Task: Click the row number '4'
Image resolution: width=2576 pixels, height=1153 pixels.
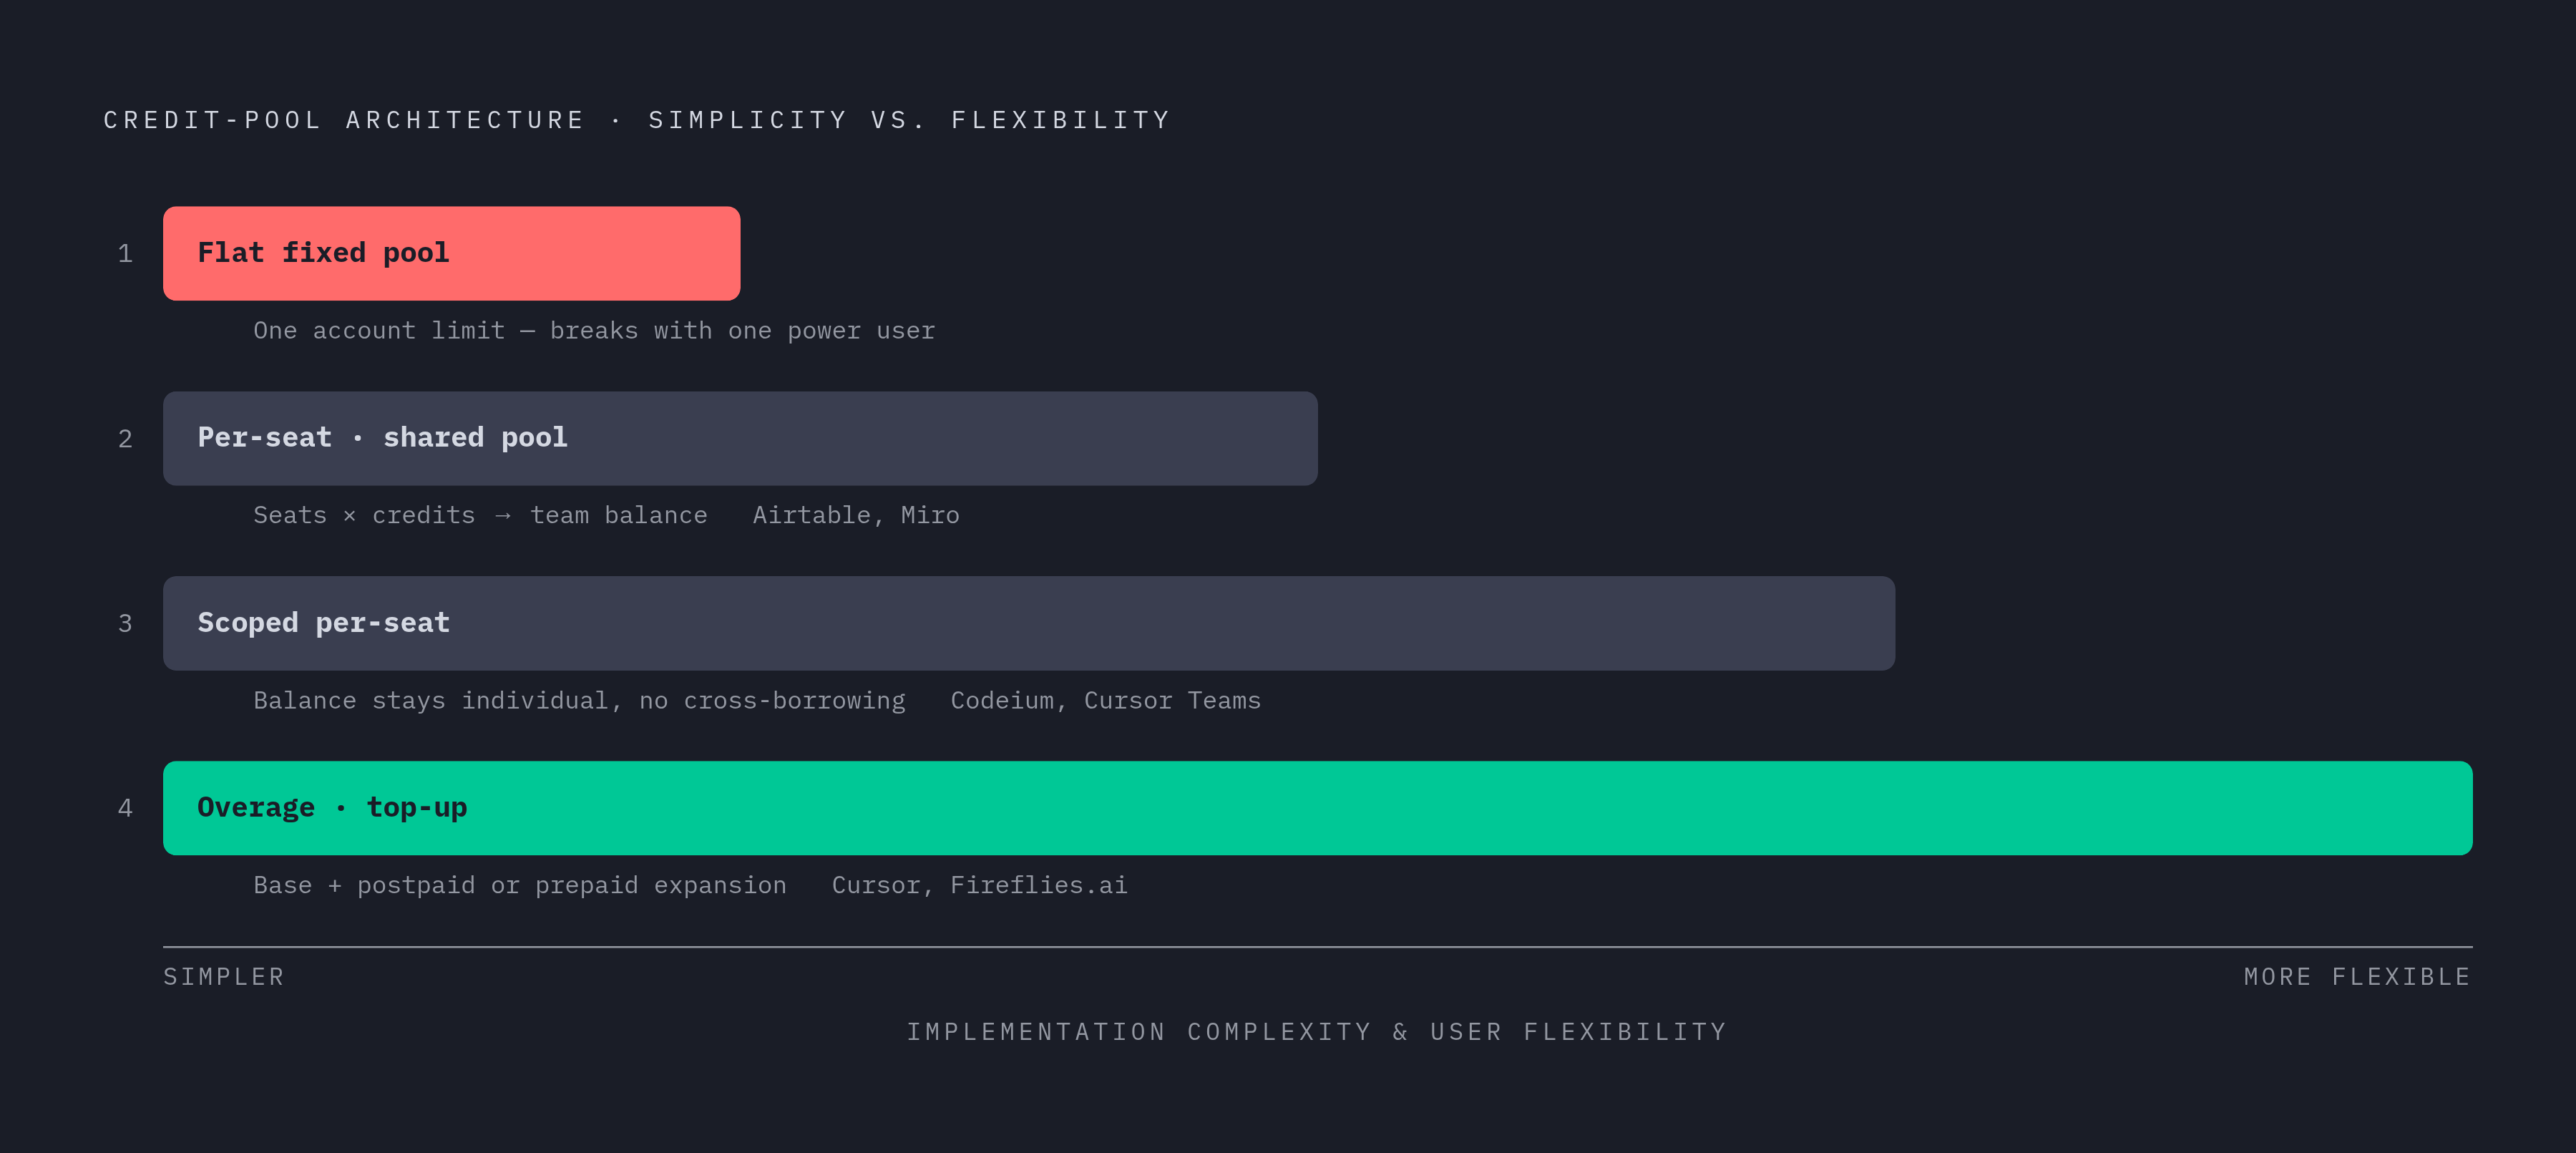Action: (x=125, y=808)
